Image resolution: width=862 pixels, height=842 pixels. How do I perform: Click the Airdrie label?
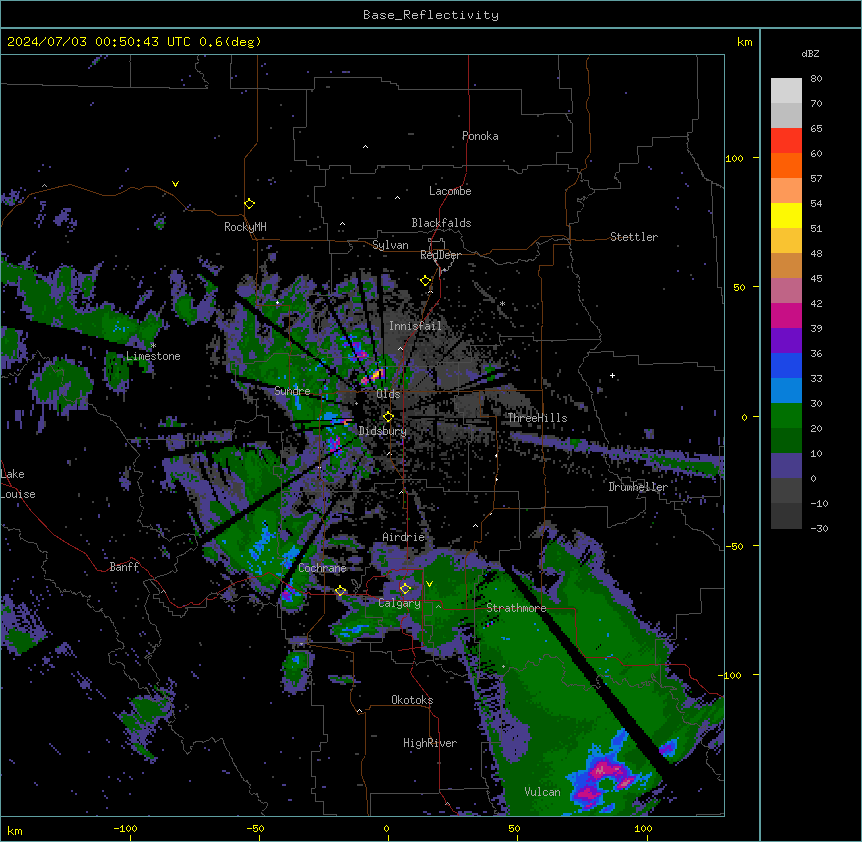404,537
